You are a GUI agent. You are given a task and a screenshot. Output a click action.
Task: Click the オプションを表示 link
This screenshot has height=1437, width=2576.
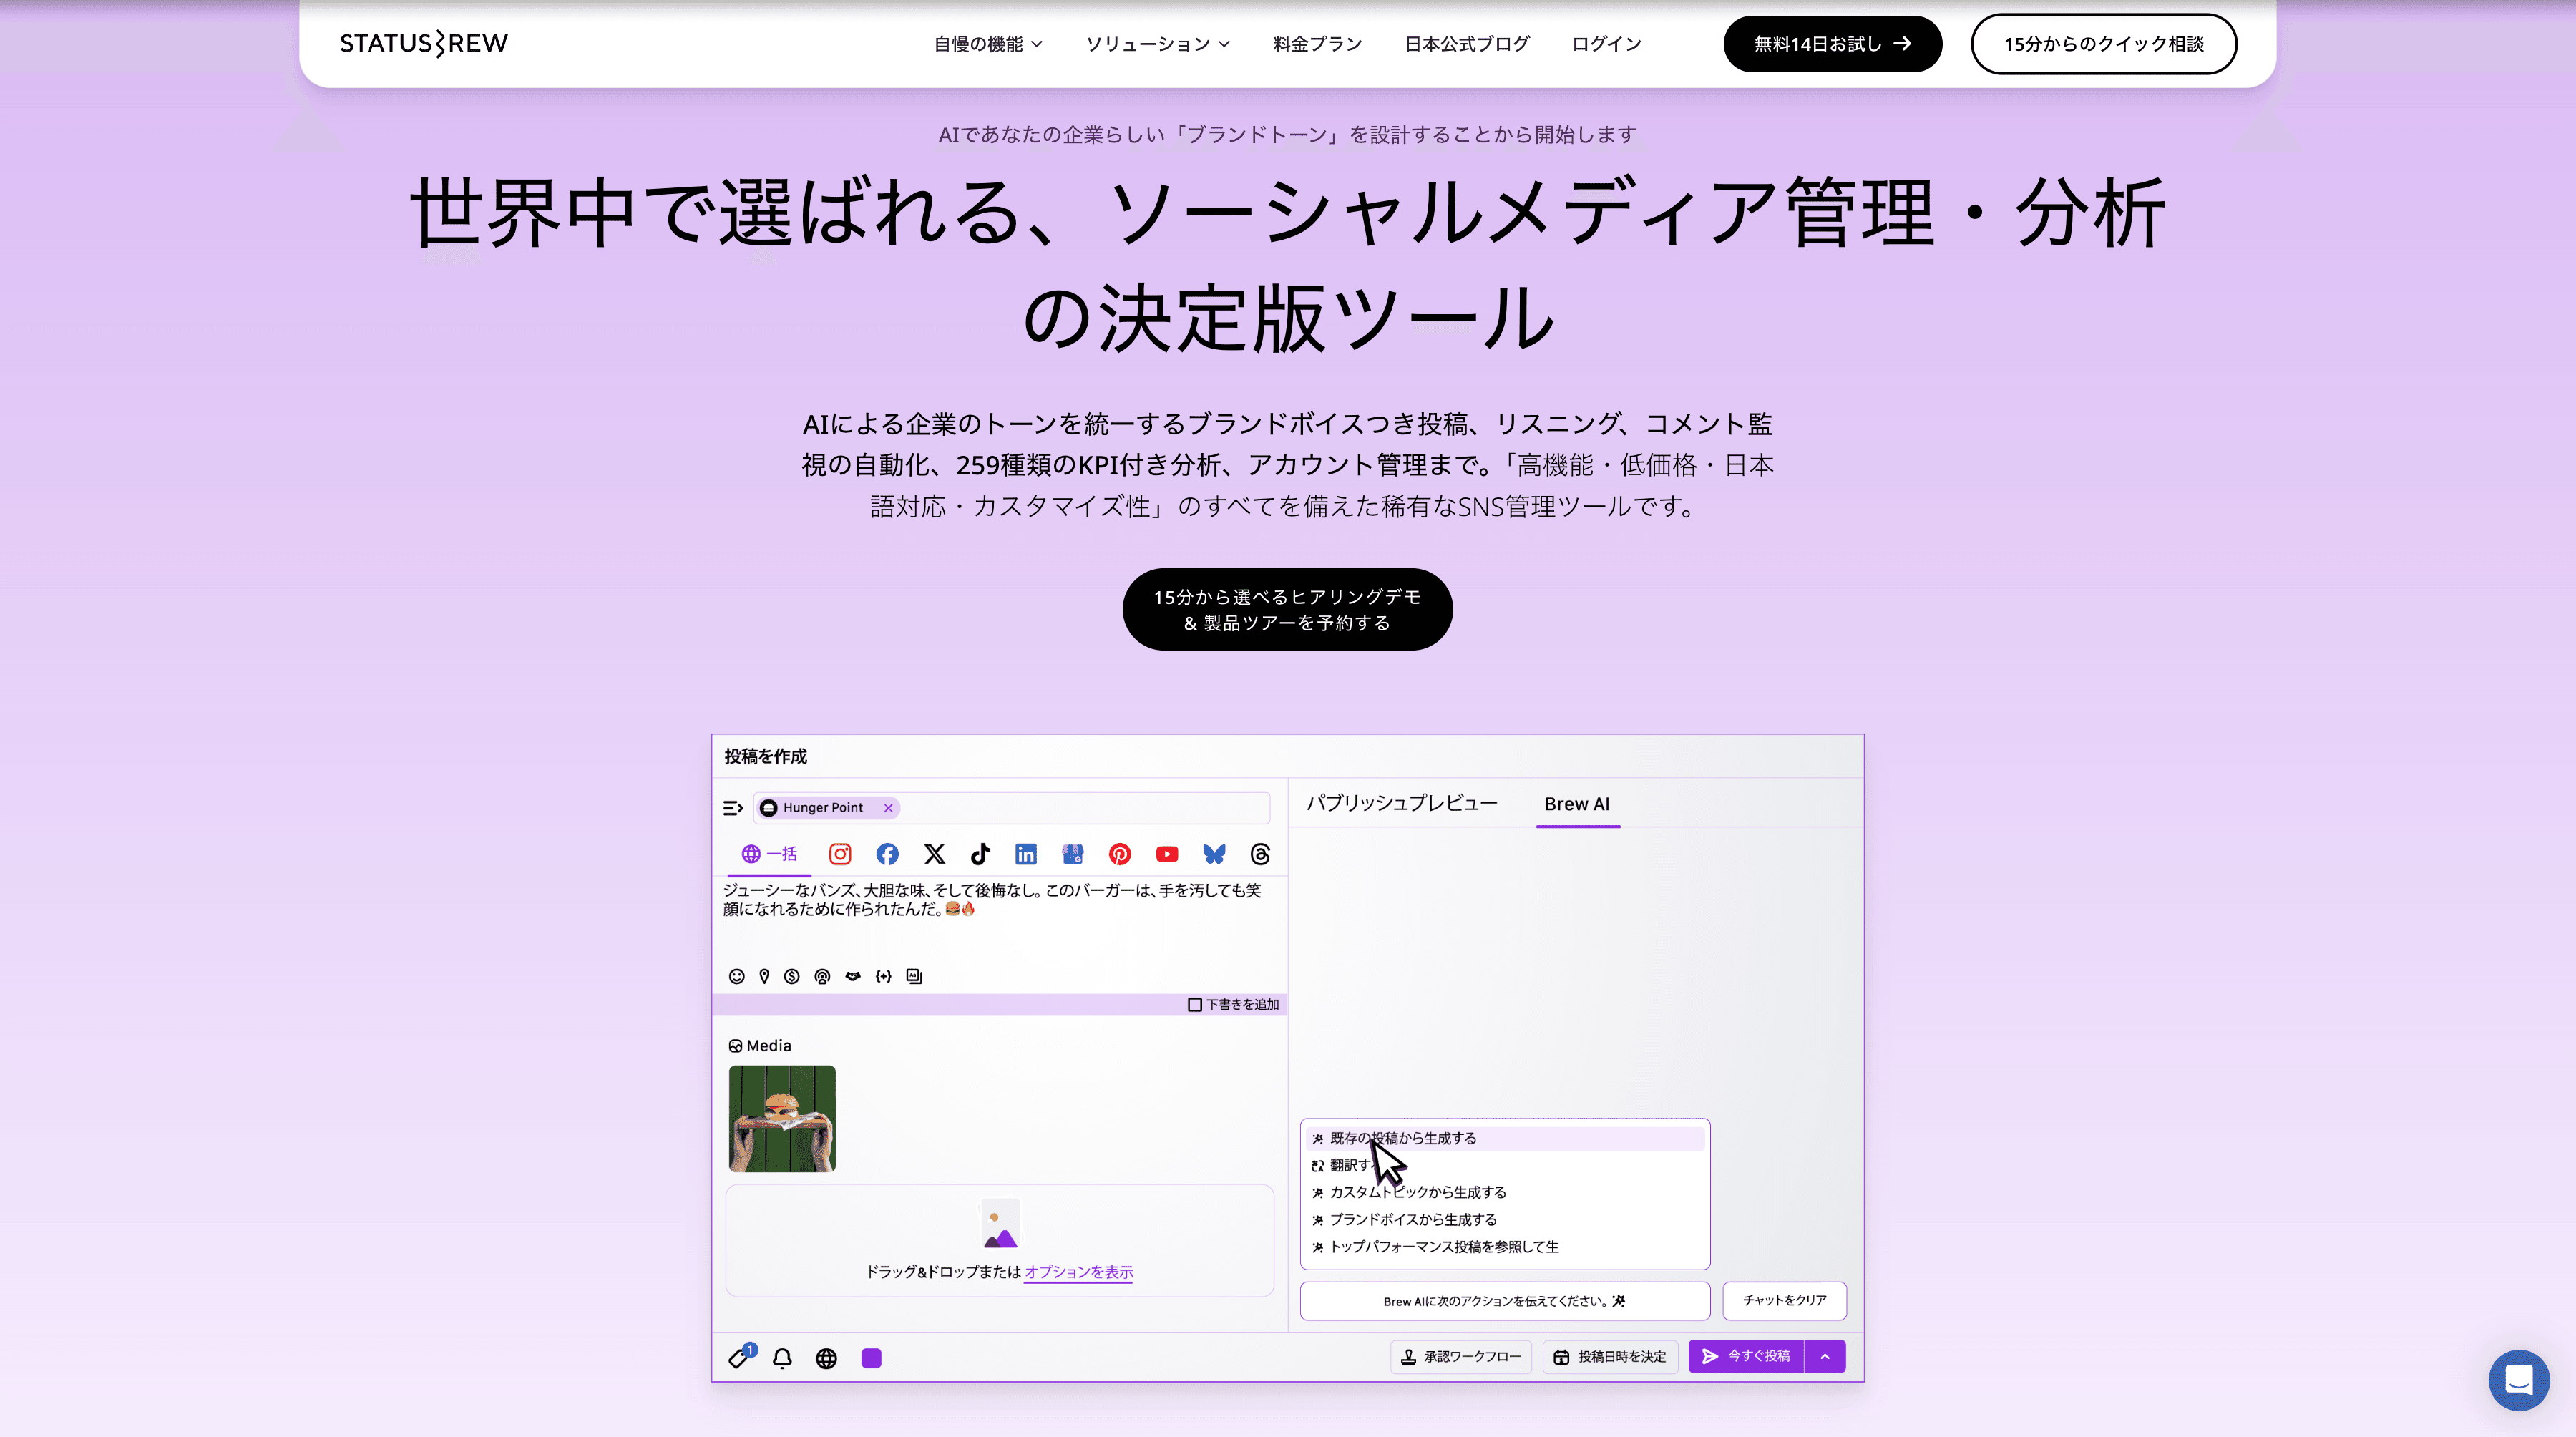pos(1078,1271)
